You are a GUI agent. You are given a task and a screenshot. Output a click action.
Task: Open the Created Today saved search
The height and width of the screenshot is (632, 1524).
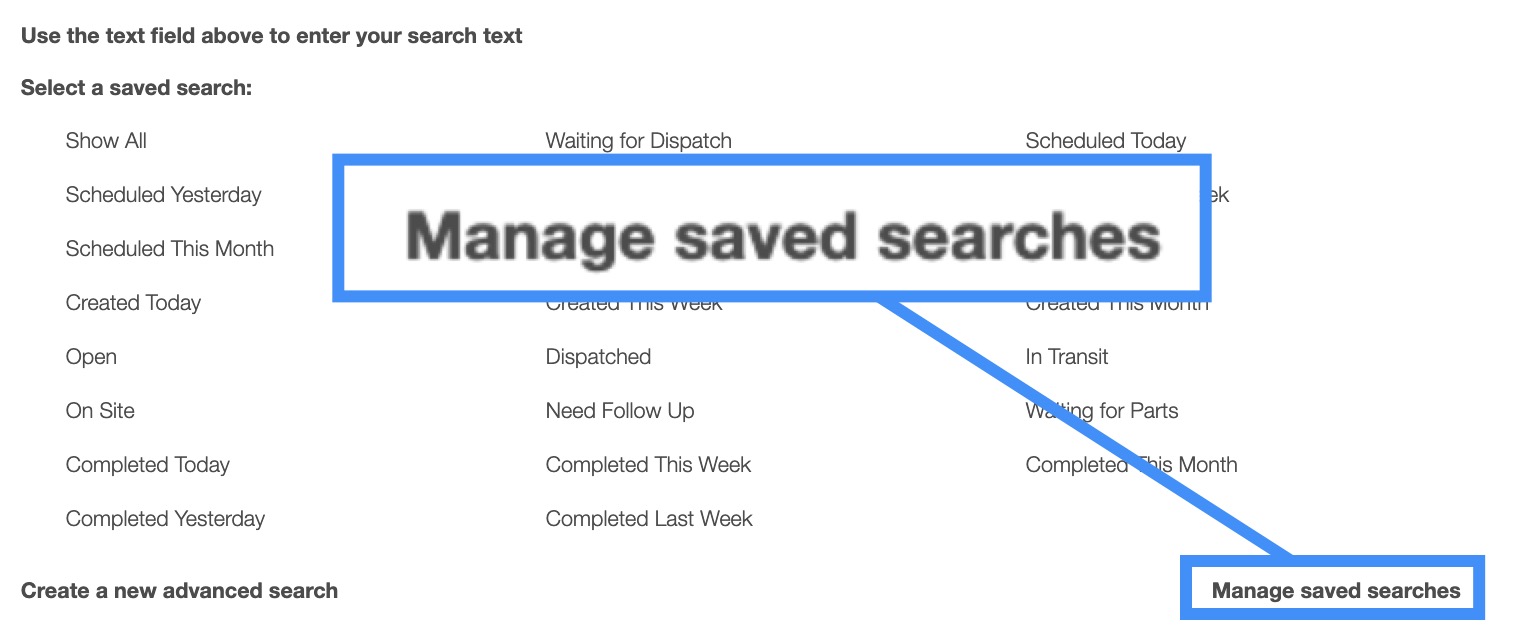coord(133,303)
